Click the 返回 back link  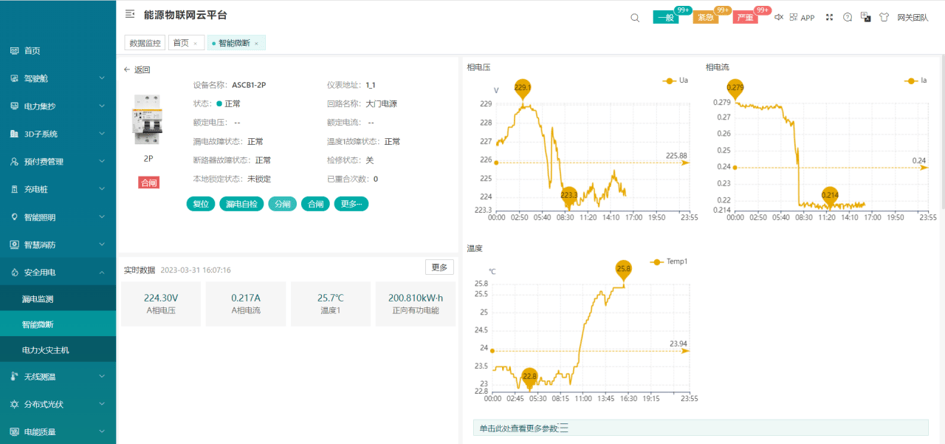[137, 70]
